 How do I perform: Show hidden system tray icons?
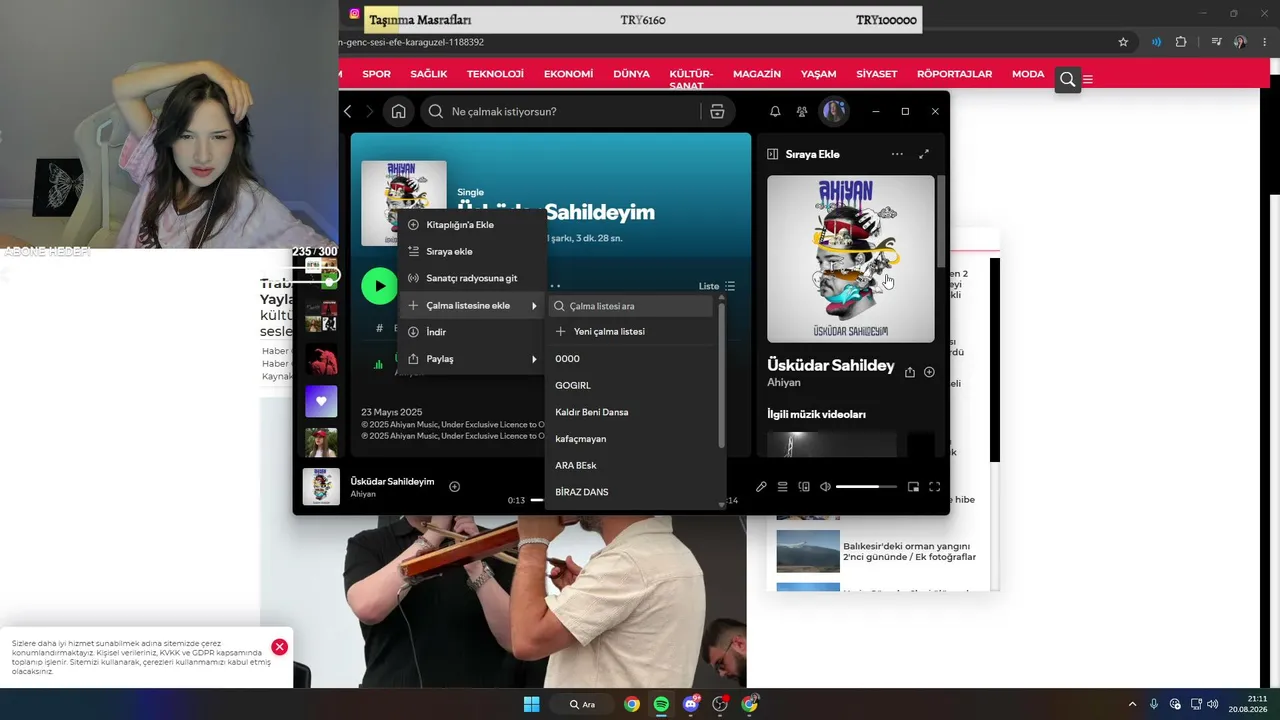tap(1132, 704)
